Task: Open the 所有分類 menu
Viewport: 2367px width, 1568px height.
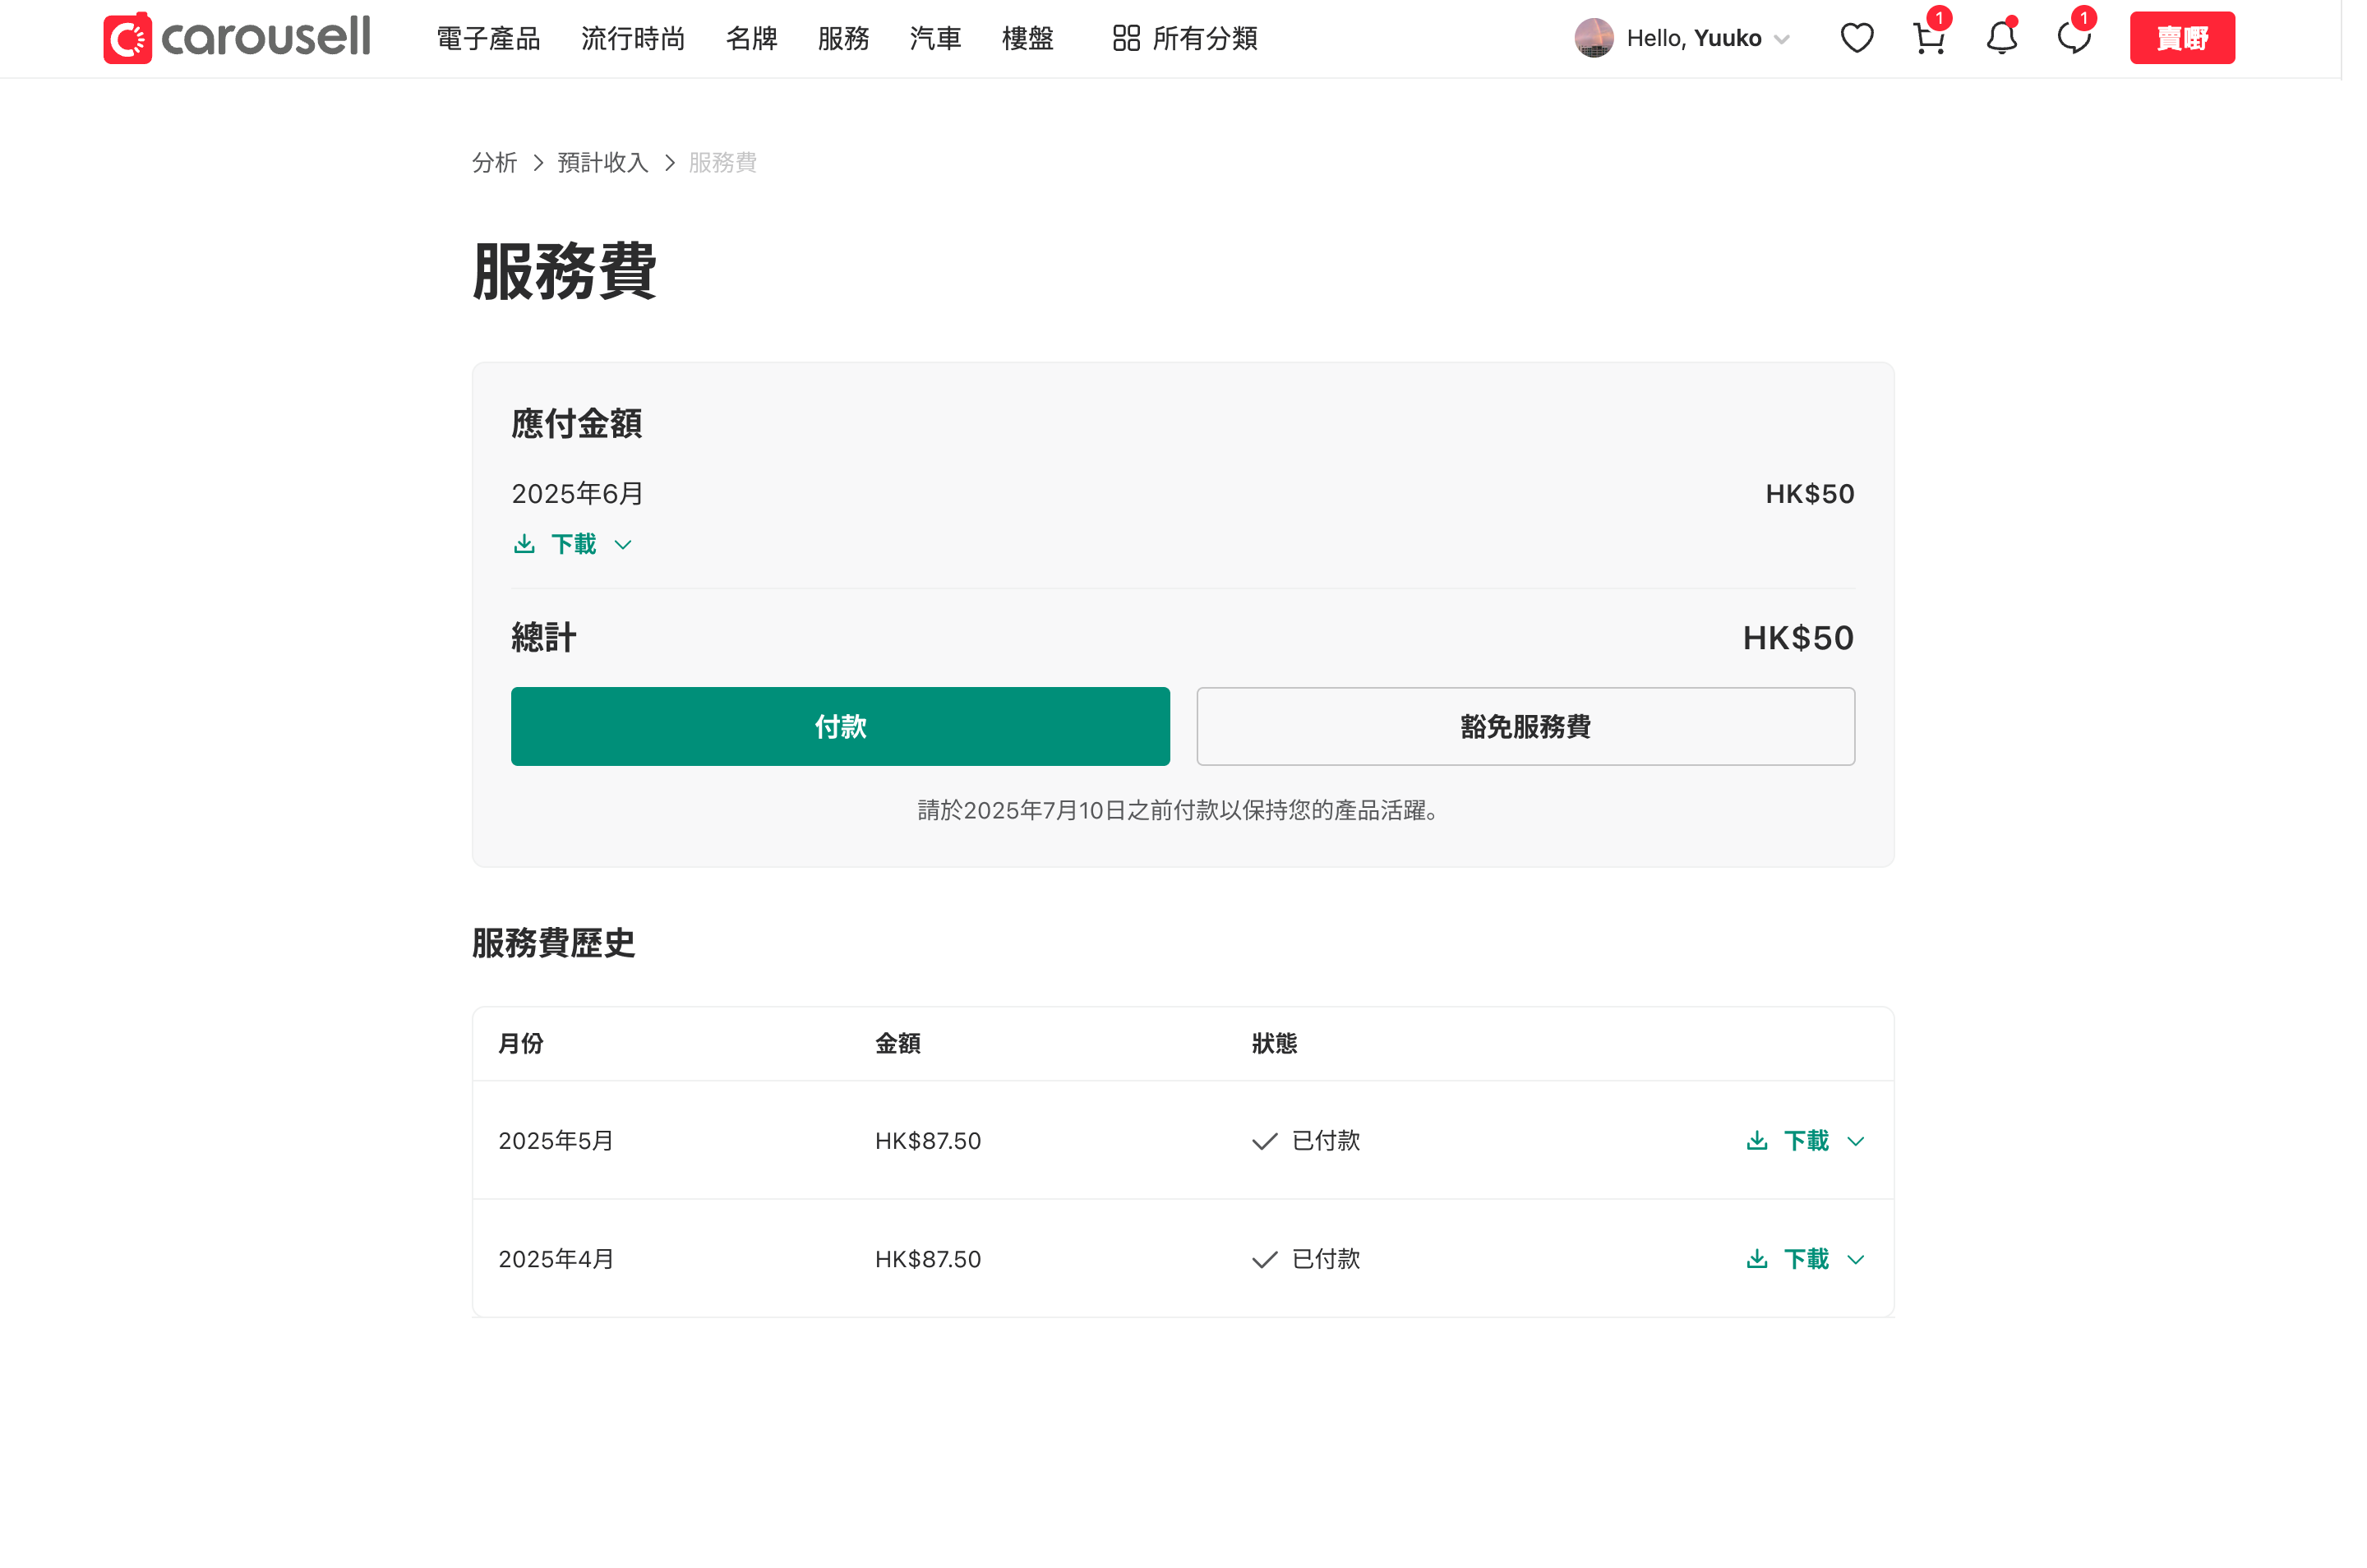Action: pyautogui.click(x=1185, y=38)
